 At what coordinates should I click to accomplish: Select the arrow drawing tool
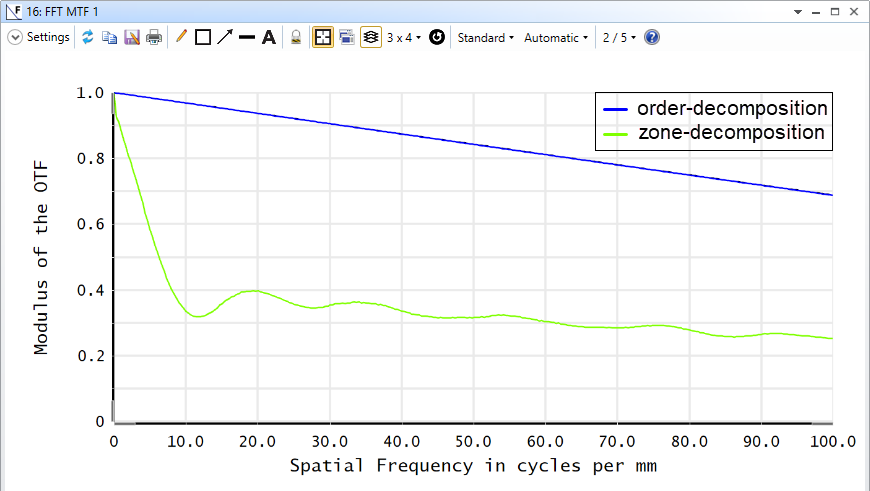pos(225,37)
